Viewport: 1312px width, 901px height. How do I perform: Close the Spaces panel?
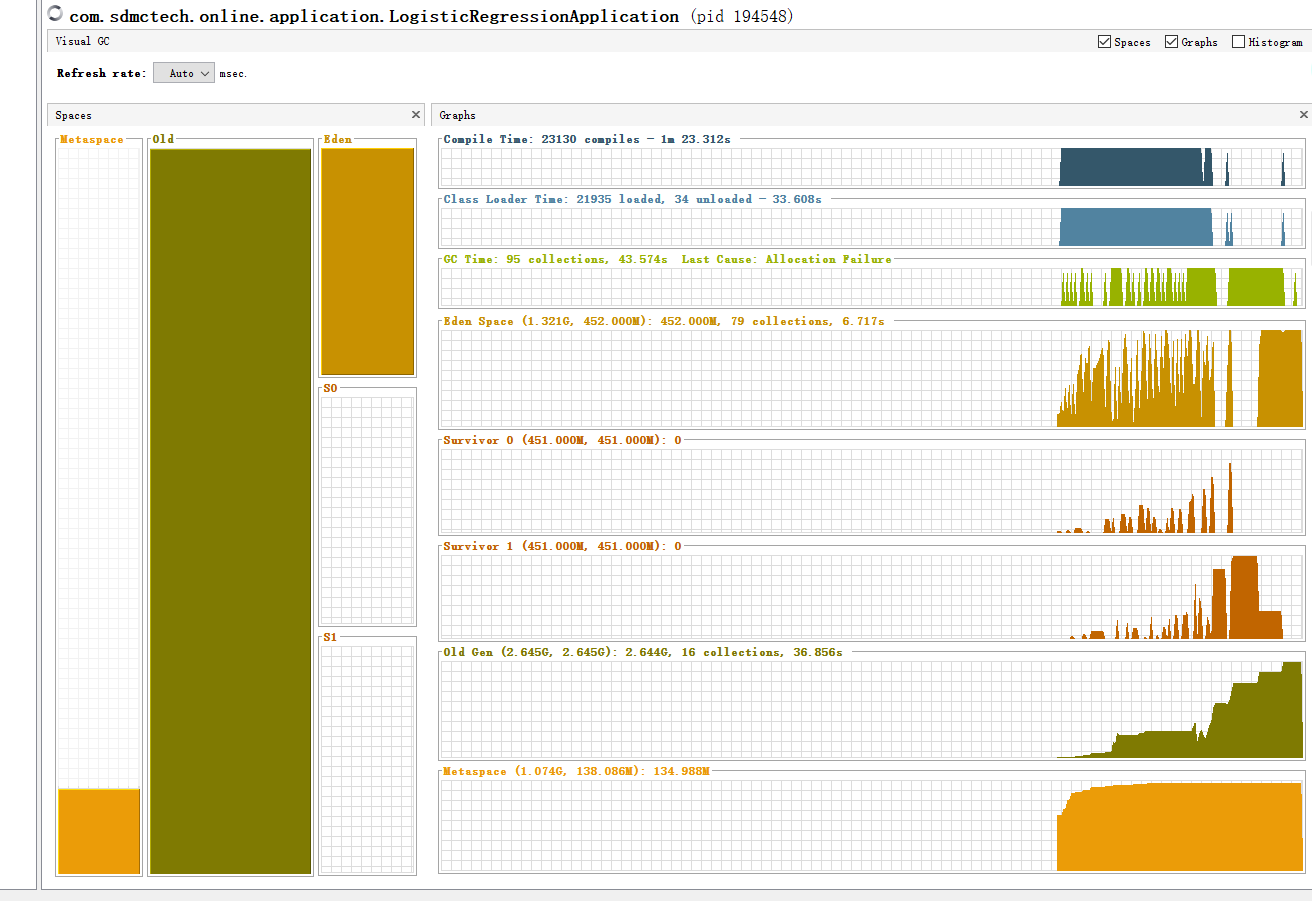point(416,114)
